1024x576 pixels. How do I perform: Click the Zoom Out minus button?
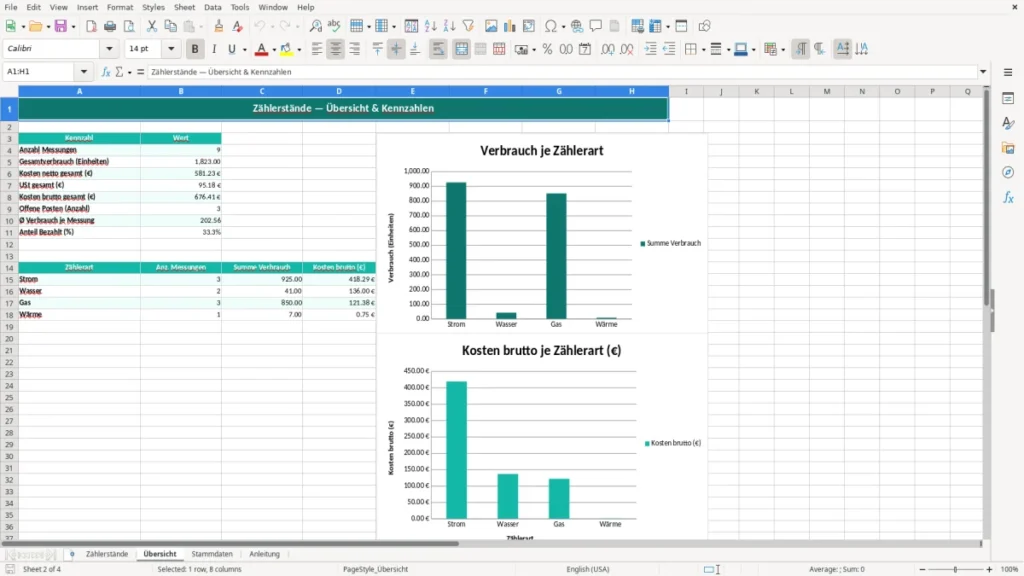pyautogui.click(x=922, y=569)
